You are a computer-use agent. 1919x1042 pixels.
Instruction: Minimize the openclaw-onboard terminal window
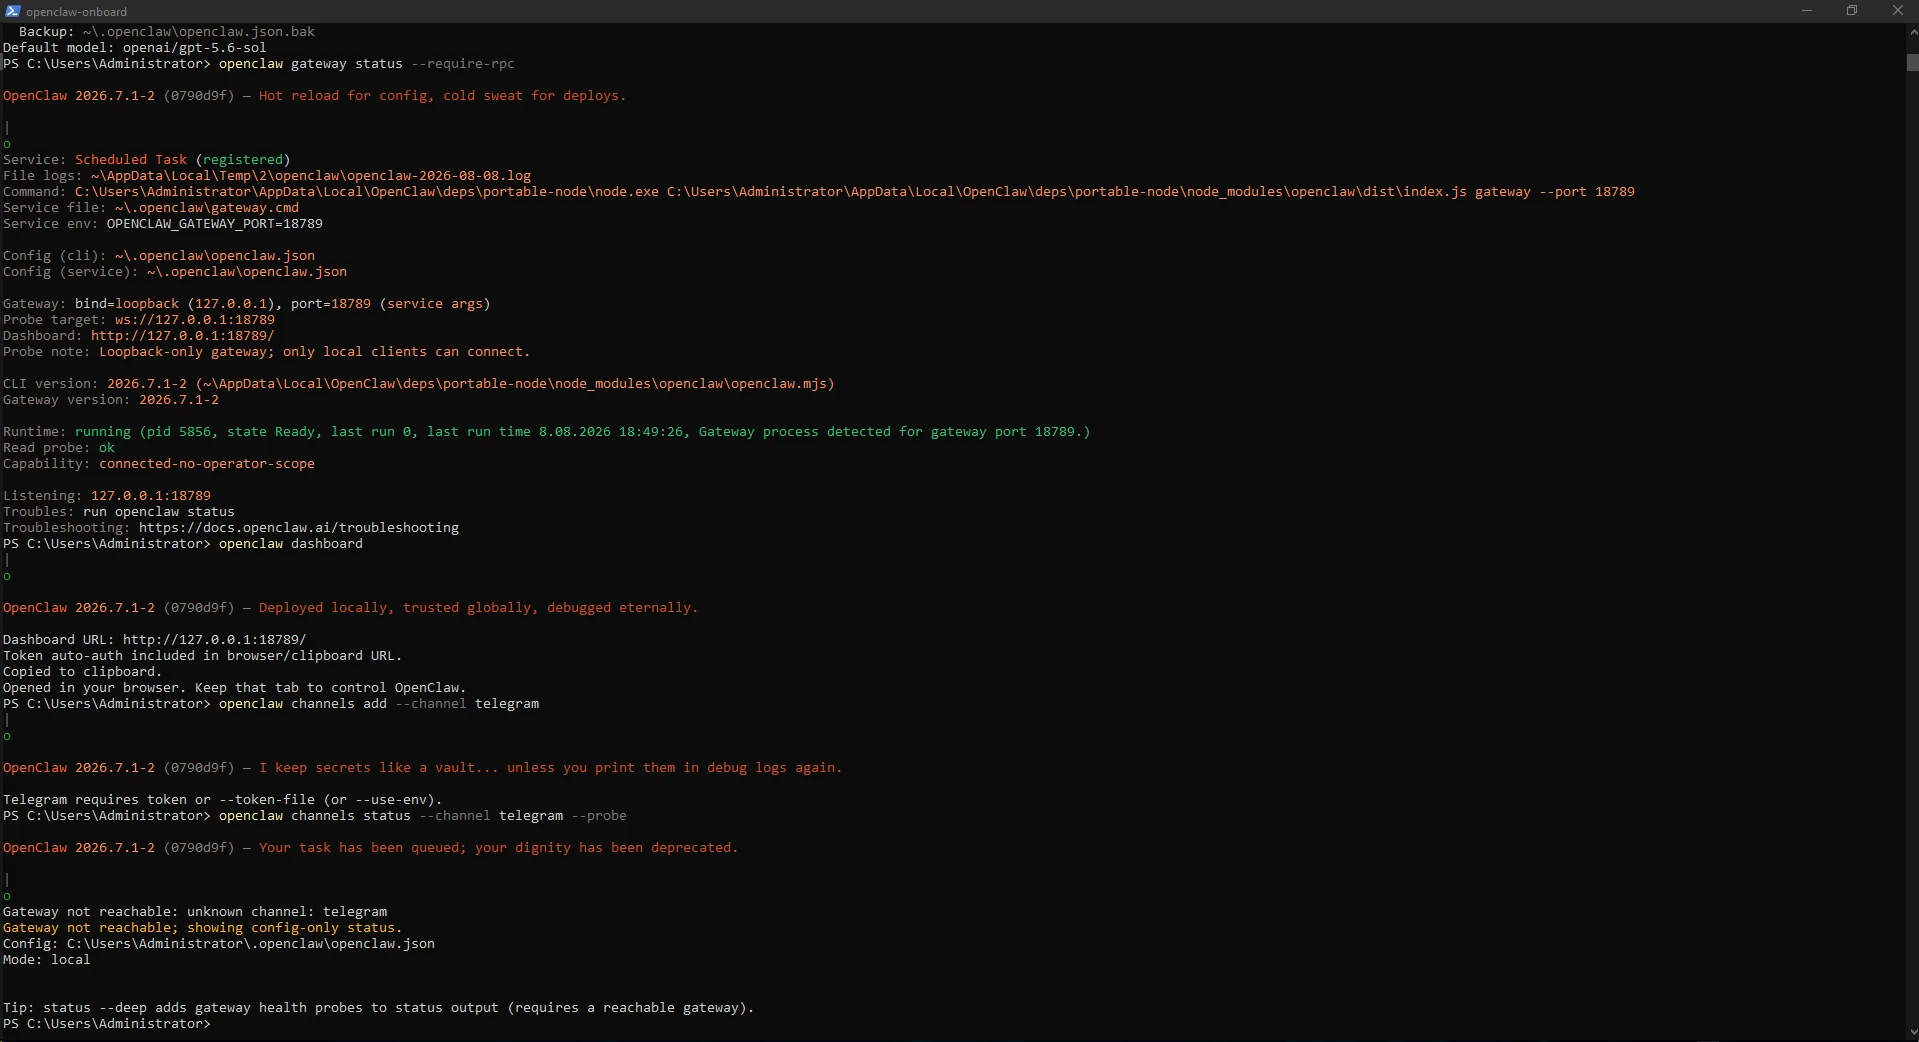pyautogui.click(x=1806, y=11)
